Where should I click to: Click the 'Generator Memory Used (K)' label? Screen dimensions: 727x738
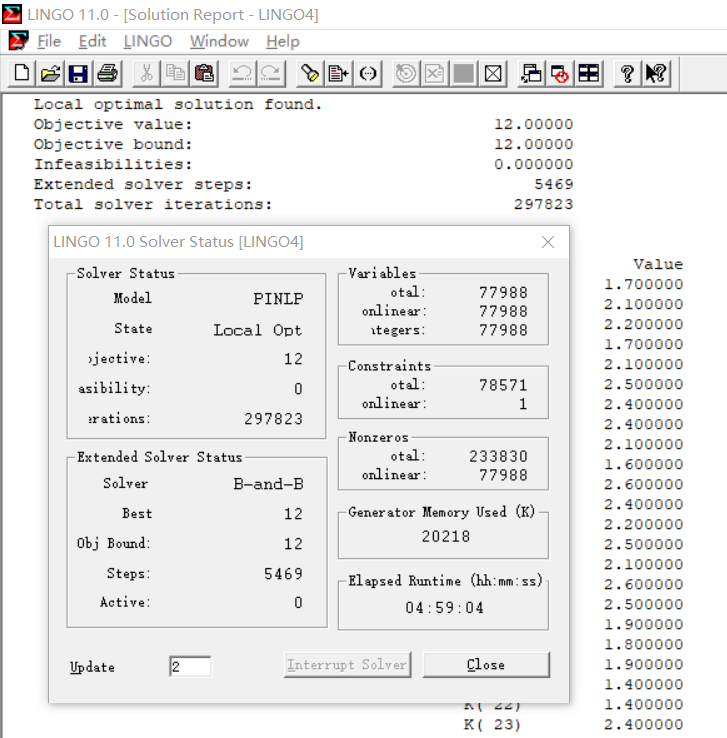tap(442, 512)
